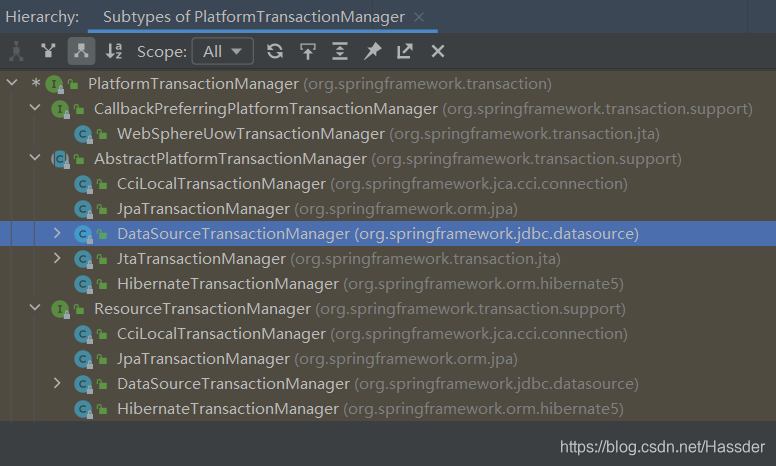The image size is (776, 466).
Task: Open the blog.csdn.net/Hassder link
Action: click(663, 447)
